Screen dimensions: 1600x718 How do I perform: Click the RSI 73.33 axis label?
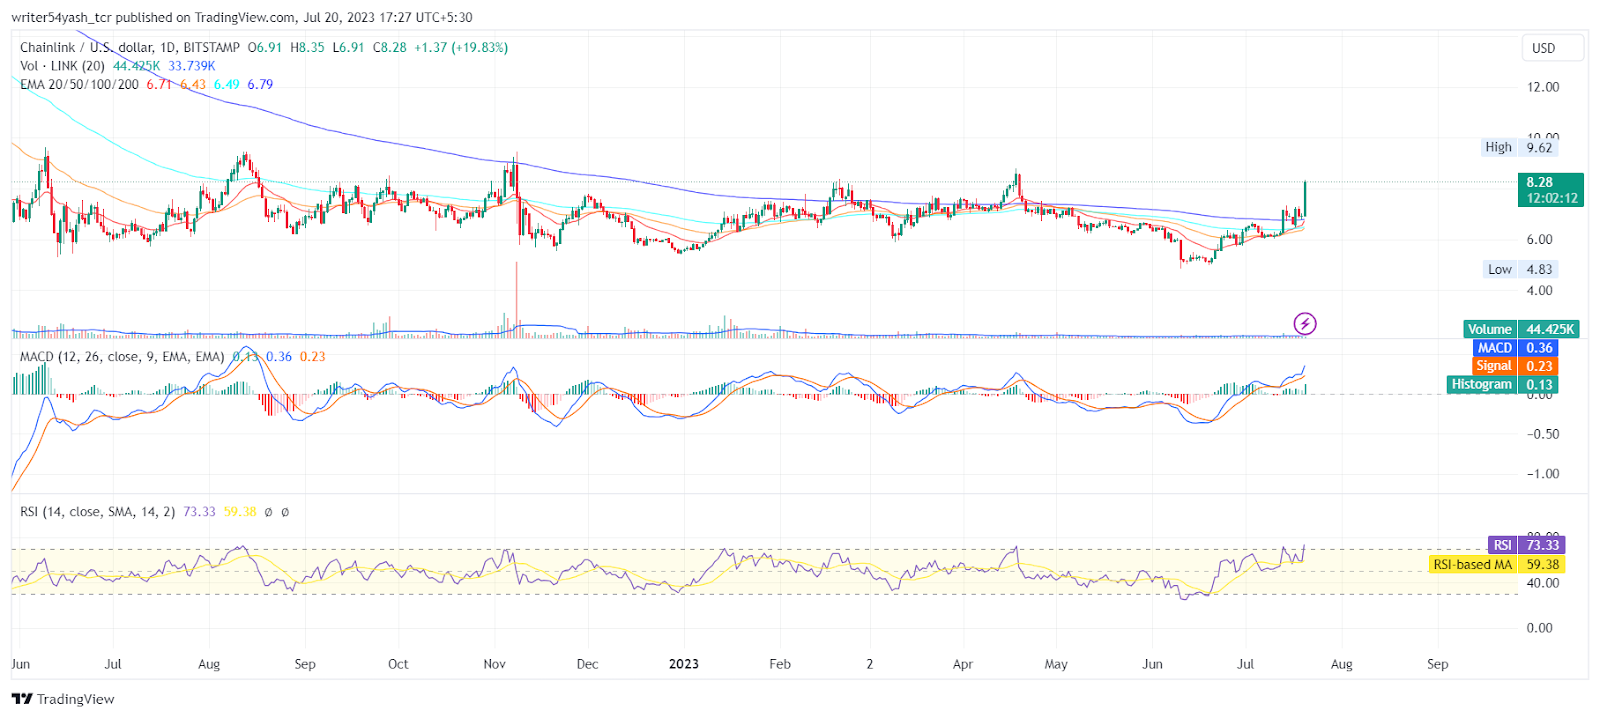coord(1526,545)
